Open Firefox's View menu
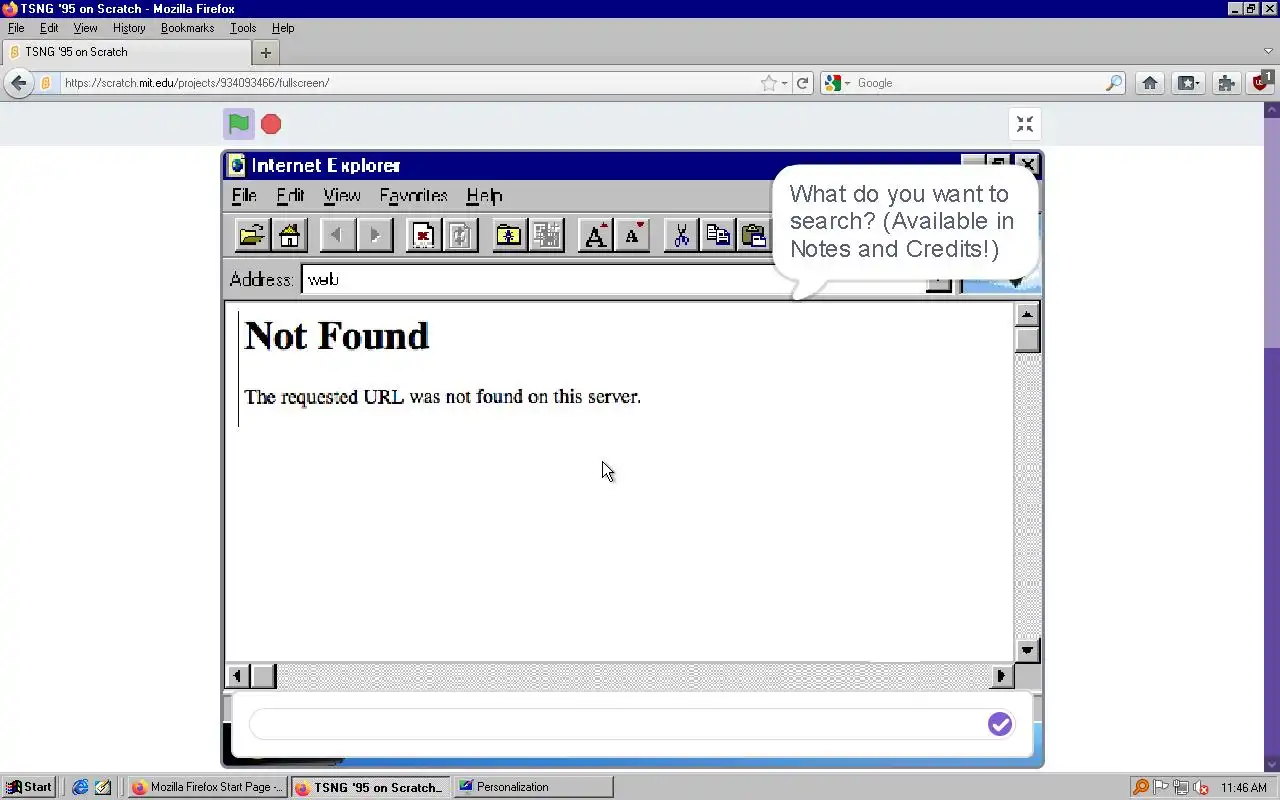 tap(86, 28)
